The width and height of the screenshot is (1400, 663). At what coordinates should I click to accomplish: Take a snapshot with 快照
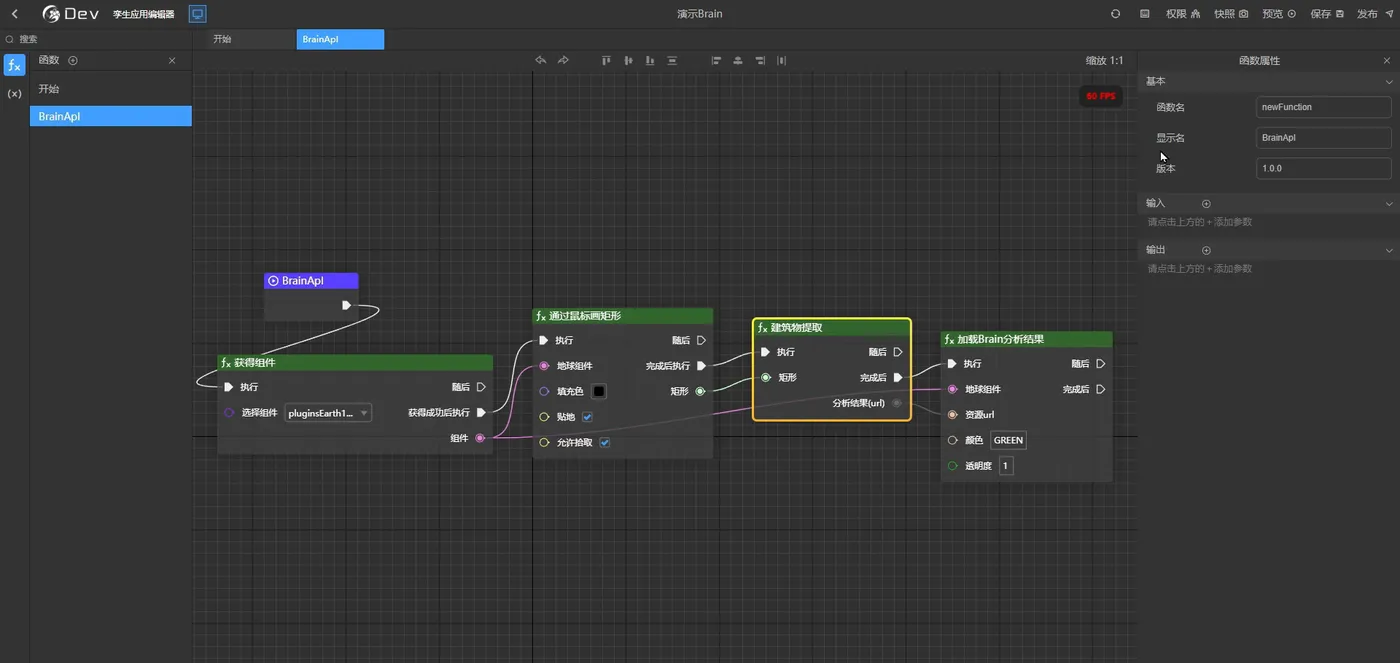click(x=1231, y=14)
